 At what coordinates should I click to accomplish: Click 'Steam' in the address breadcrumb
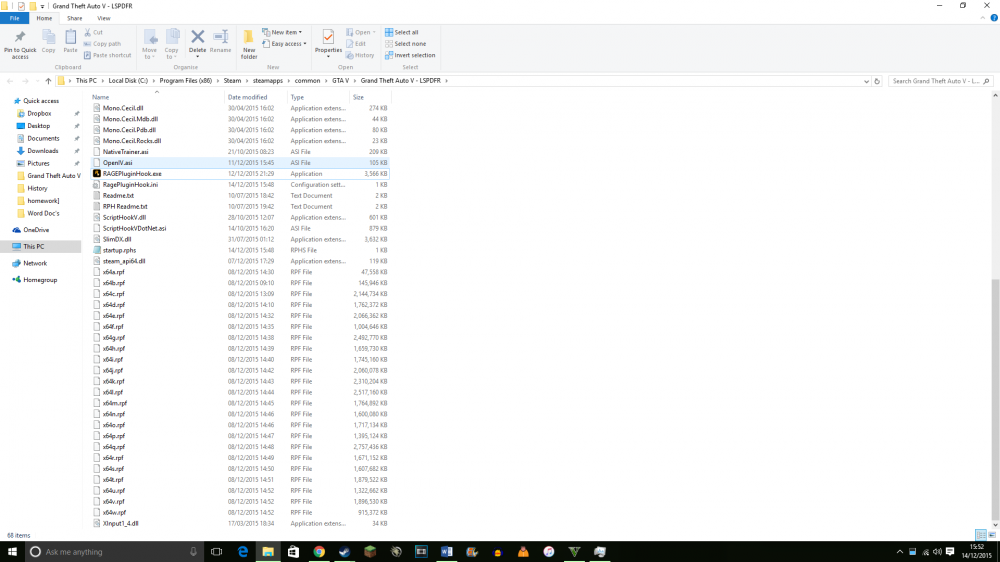point(232,81)
